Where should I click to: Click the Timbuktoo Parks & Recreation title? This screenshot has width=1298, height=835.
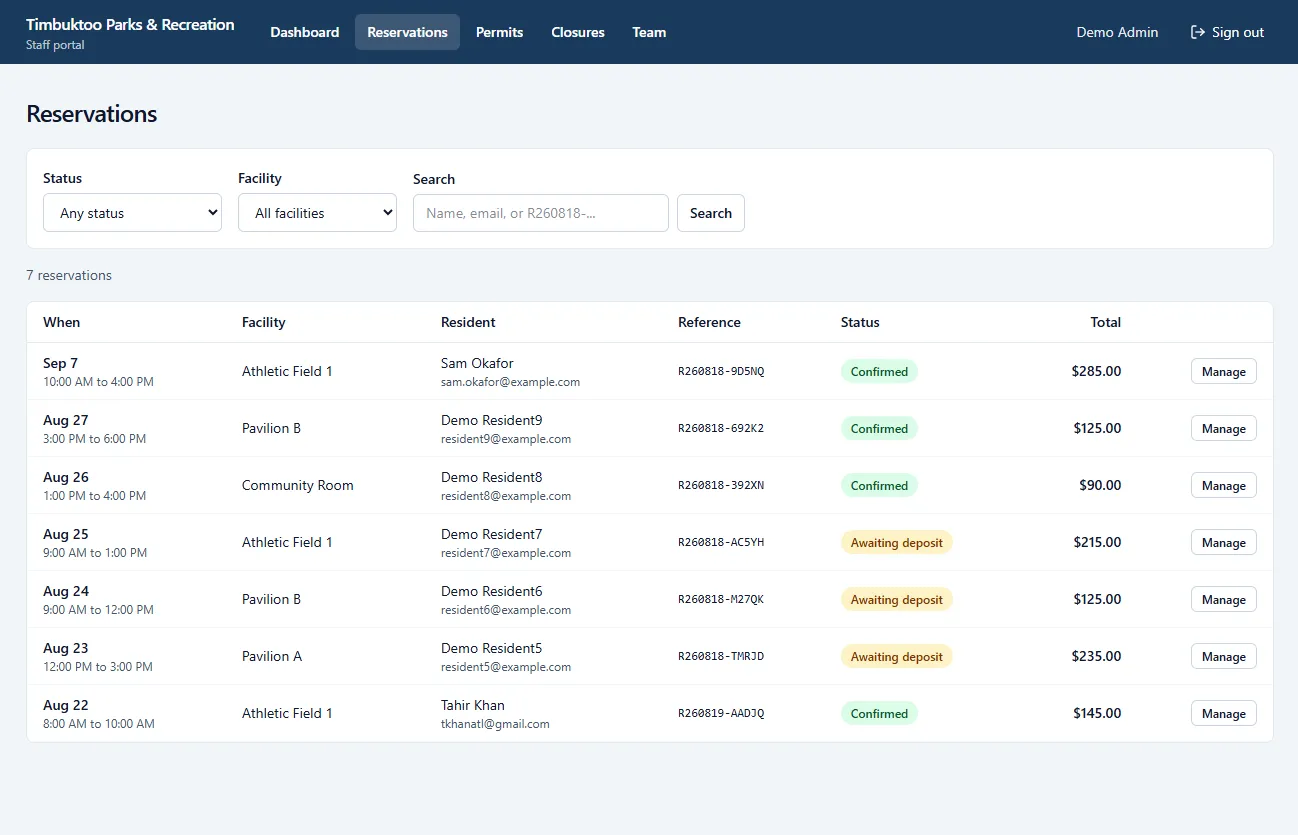(x=130, y=24)
